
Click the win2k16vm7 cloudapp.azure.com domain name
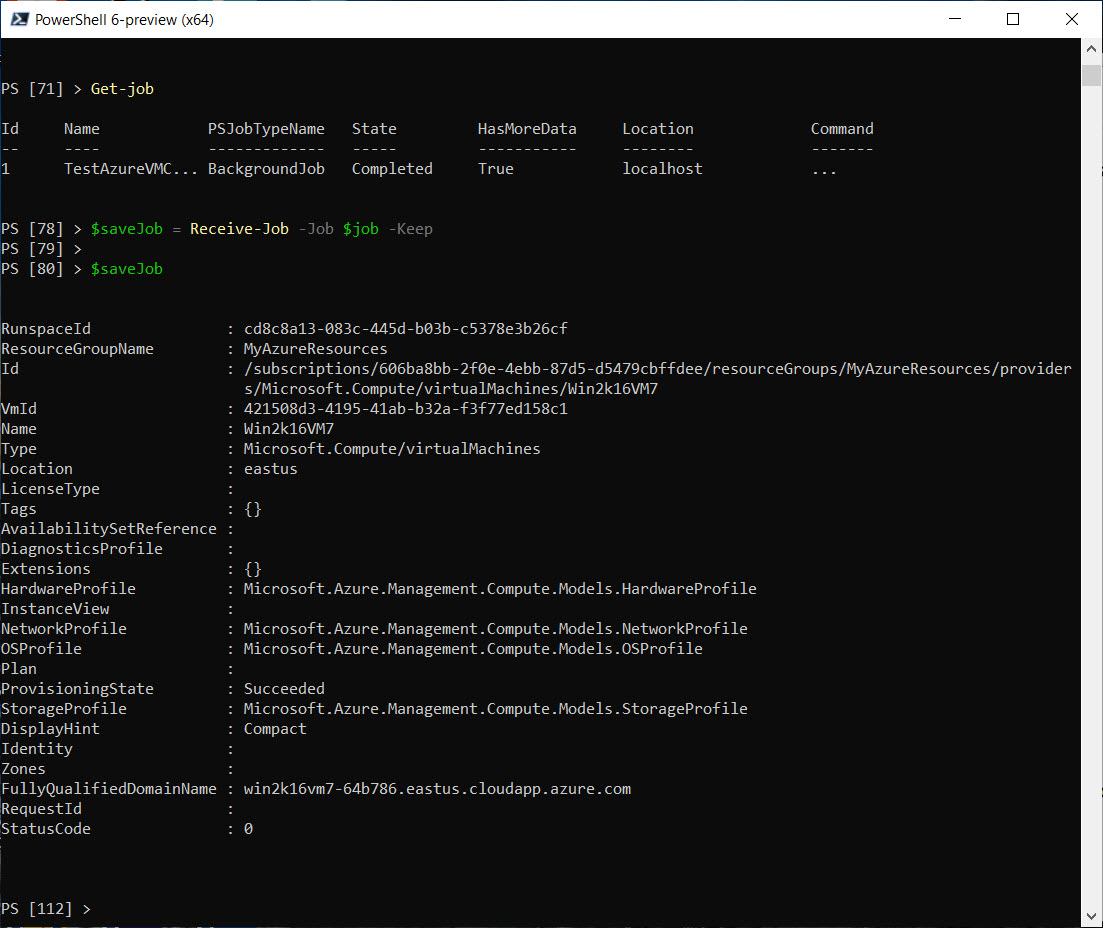coord(437,788)
